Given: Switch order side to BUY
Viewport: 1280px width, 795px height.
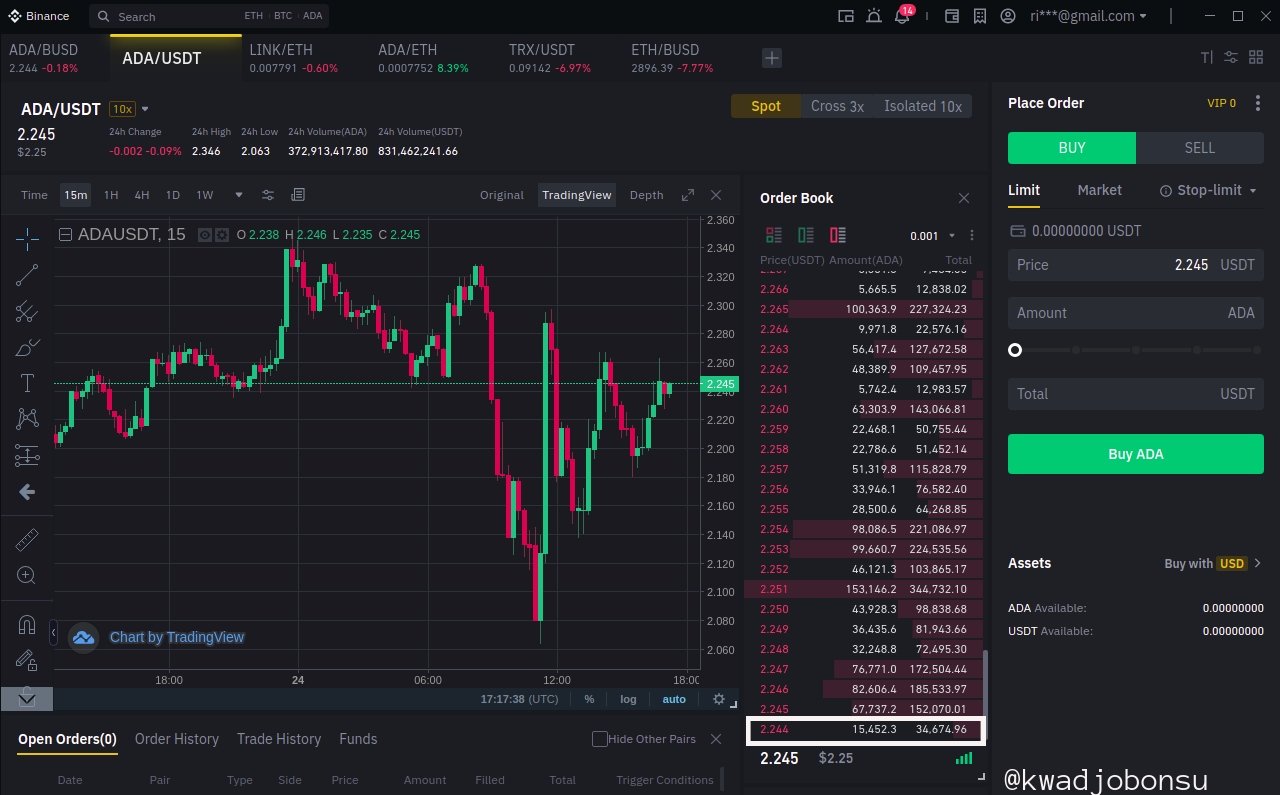Looking at the screenshot, I should (x=1072, y=148).
